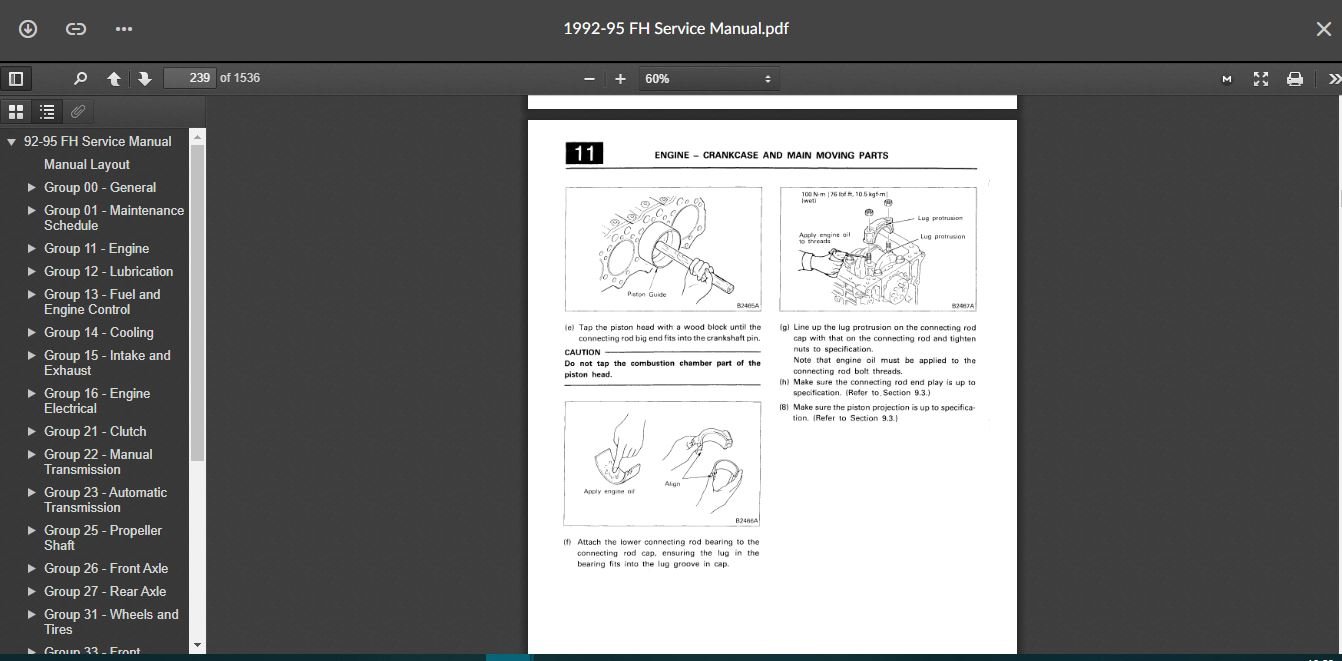This screenshot has height=661, width=1342.
Task: Click the bearing alignment diagram B2466A
Action: pyautogui.click(x=663, y=464)
